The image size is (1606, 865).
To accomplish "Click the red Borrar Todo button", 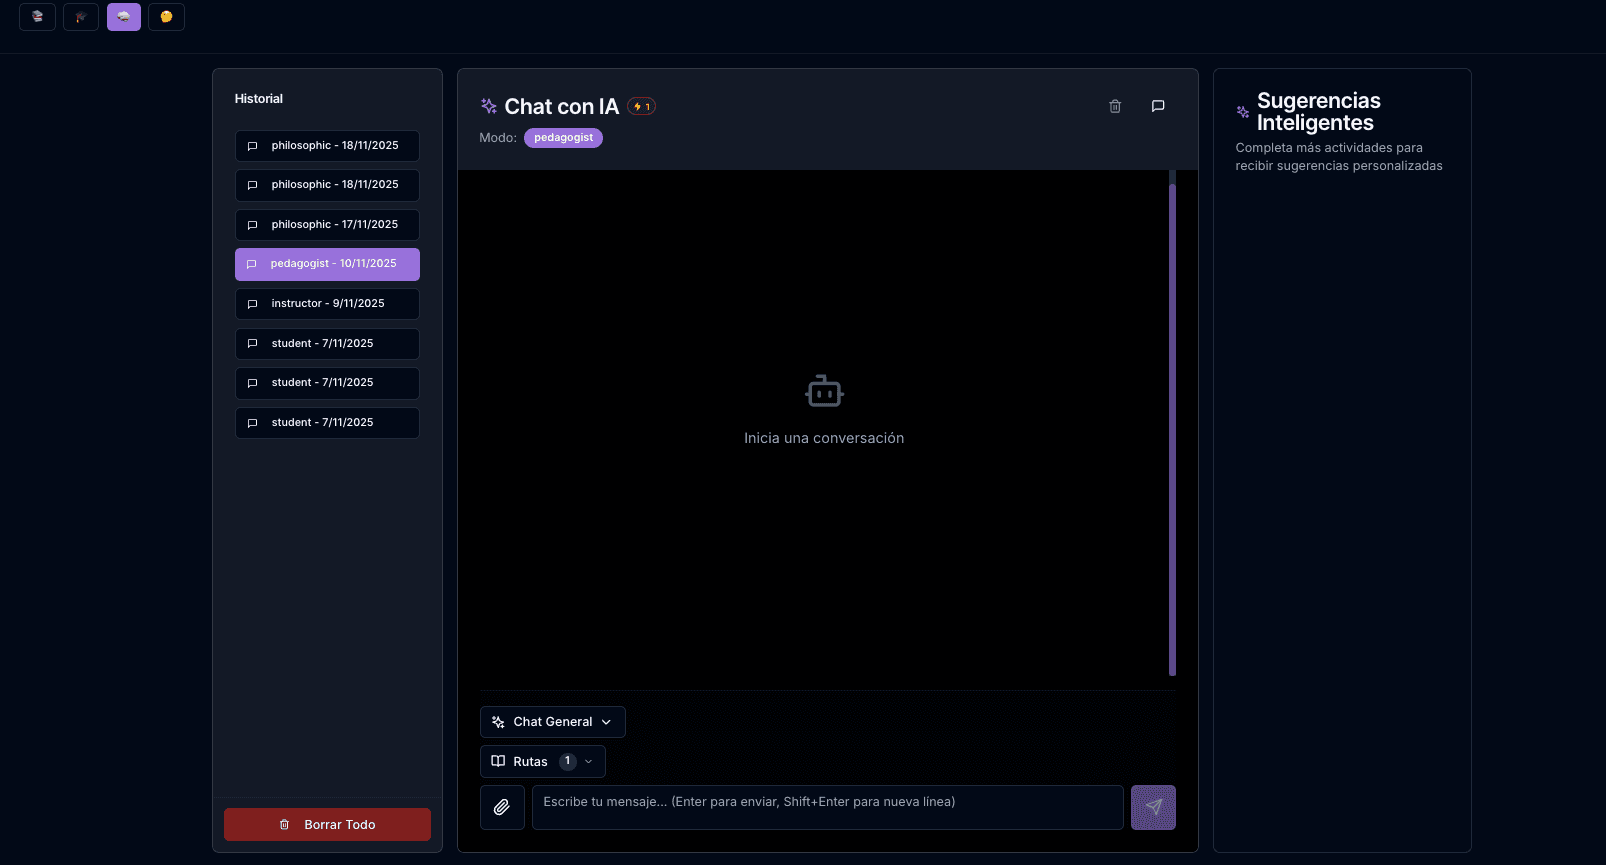I will coord(327,825).
